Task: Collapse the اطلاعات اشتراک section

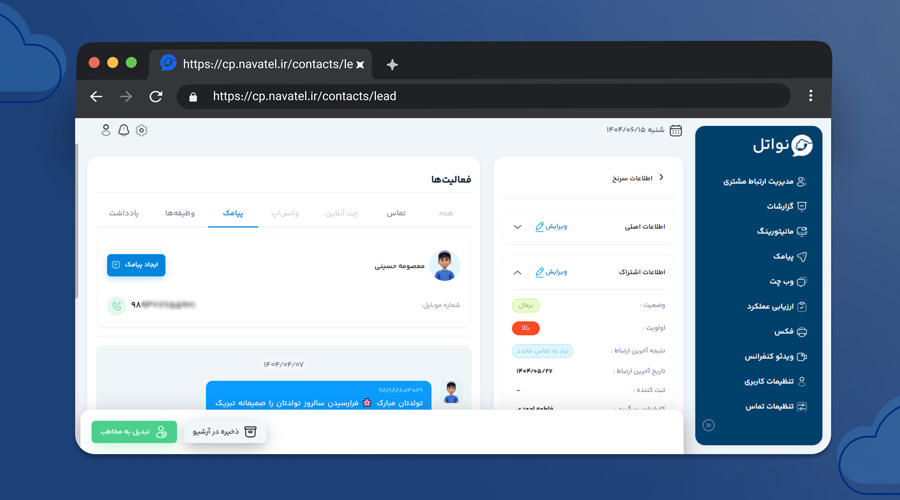Action: click(517, 272)
